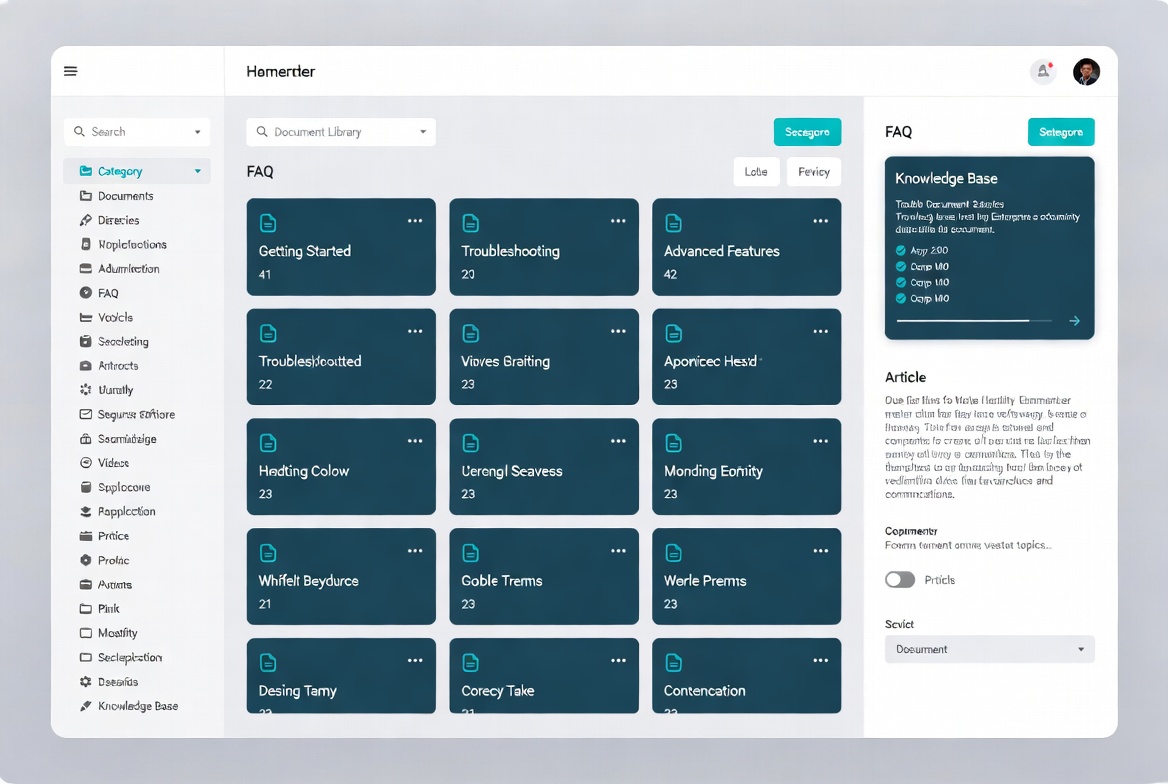The image size is (1168, 784).
Task: Click the arrow icon in Knowledge Base card
Action: click(1075, 321)
